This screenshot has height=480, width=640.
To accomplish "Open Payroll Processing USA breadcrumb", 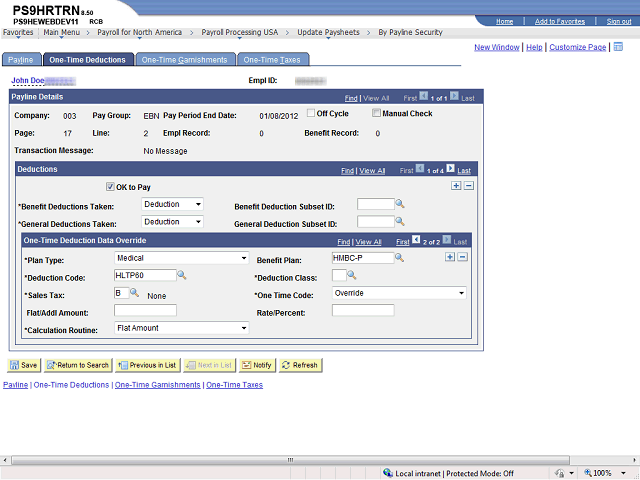I will pyautogui.click(x=240, y=32).
